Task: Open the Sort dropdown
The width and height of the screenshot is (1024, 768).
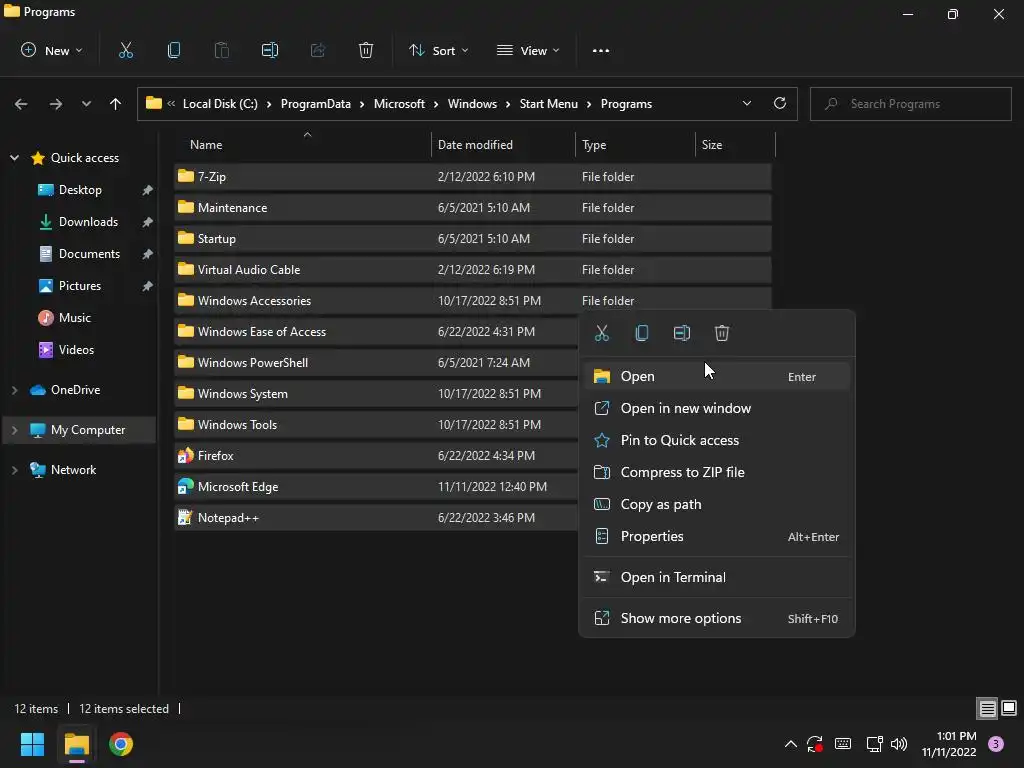Action: tap(438, 50)
